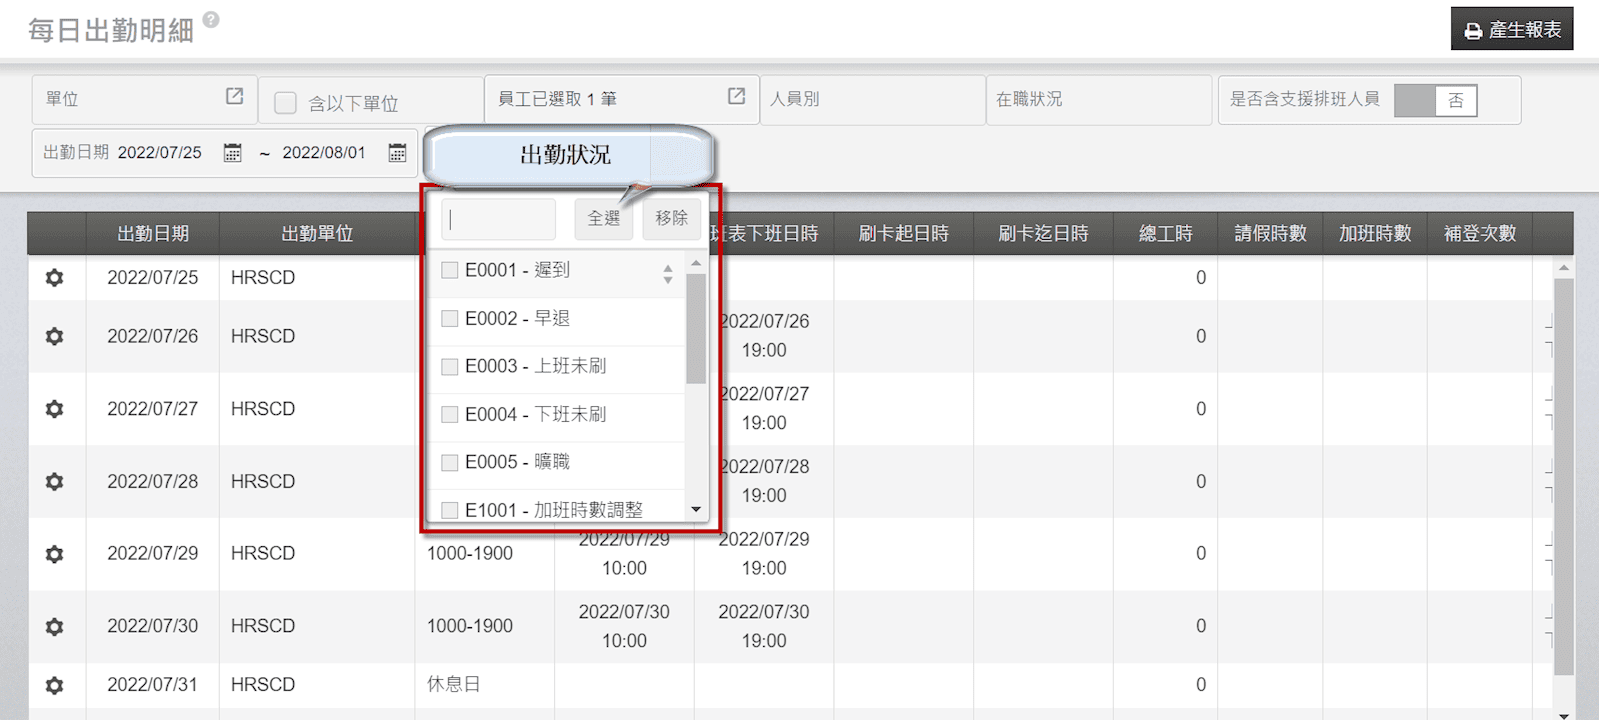Click the gear icon for 2022/07/31 row
Image resolution: width=1599 pixels, height=720 pixels.
(55, 685)
